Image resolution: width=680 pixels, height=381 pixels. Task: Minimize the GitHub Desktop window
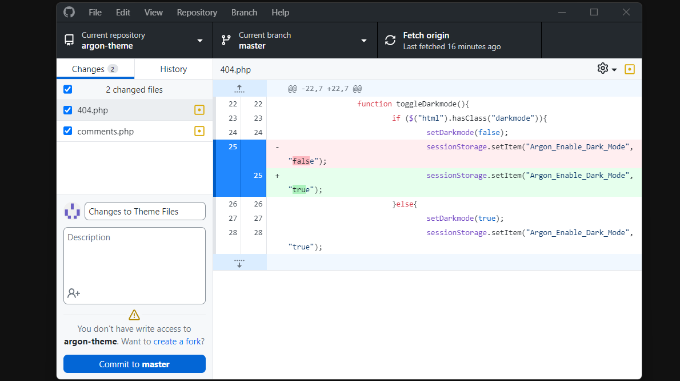click(x=562, y=12)
